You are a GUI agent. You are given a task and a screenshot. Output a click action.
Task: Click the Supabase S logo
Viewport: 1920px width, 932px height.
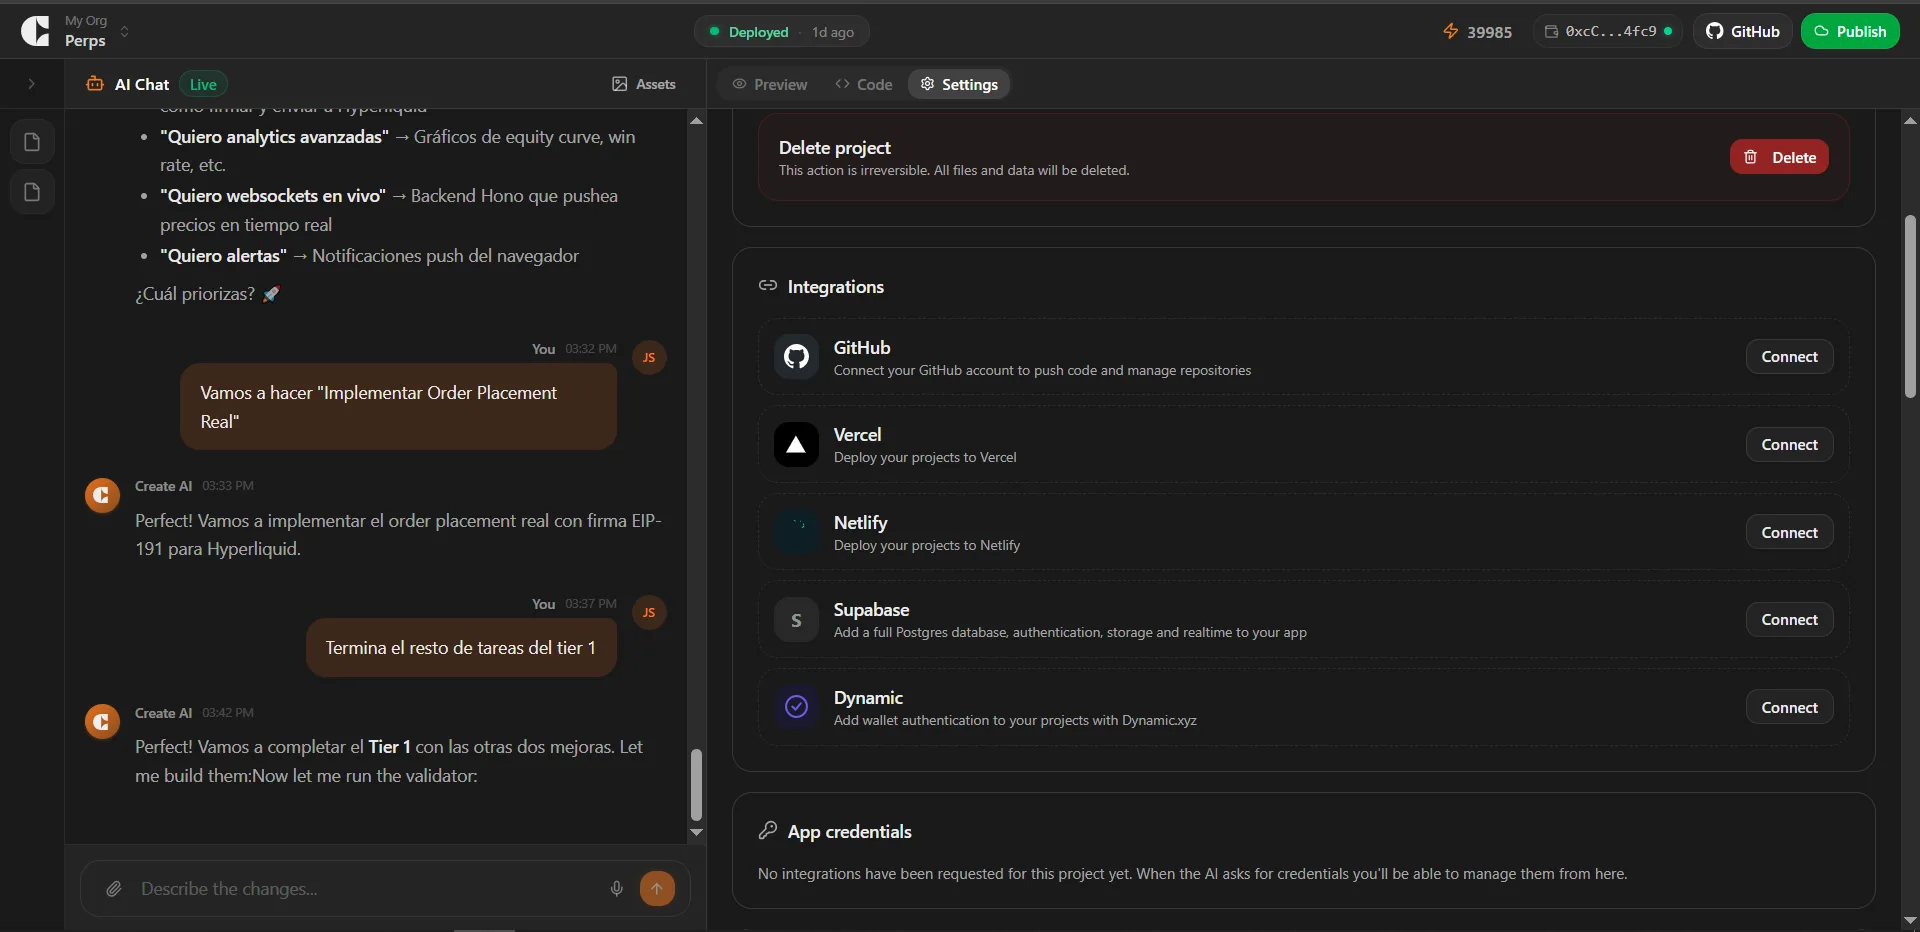(796, 620)
